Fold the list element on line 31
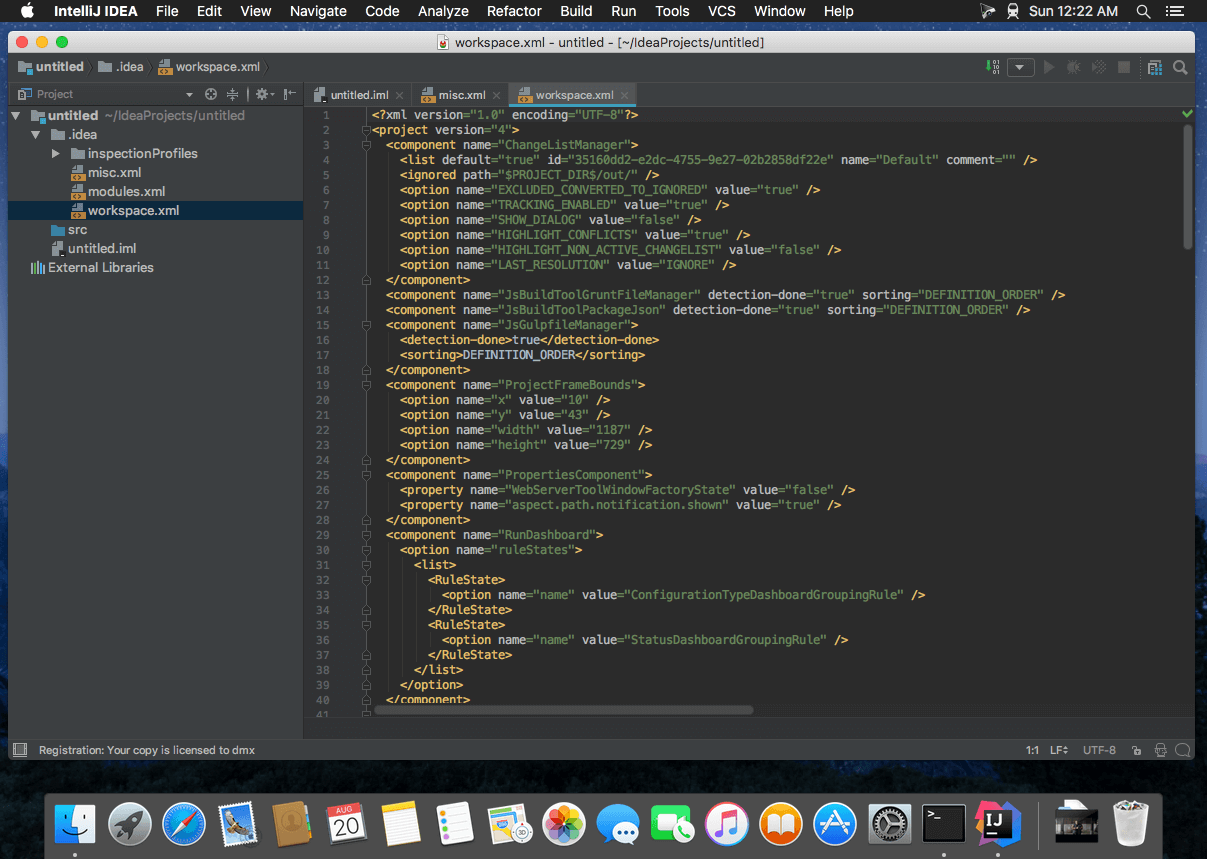This screenshot has width=1207, height=859. pos(366,565)
